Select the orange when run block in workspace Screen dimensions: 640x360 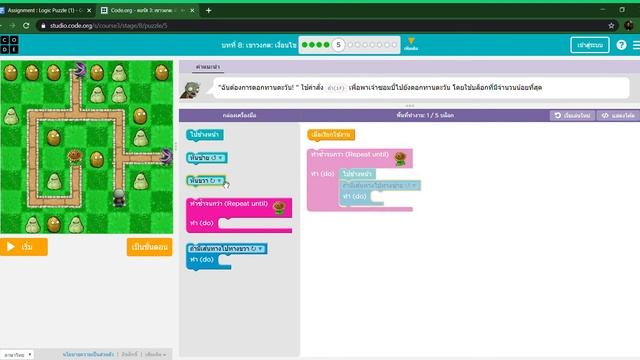(331, 135)
